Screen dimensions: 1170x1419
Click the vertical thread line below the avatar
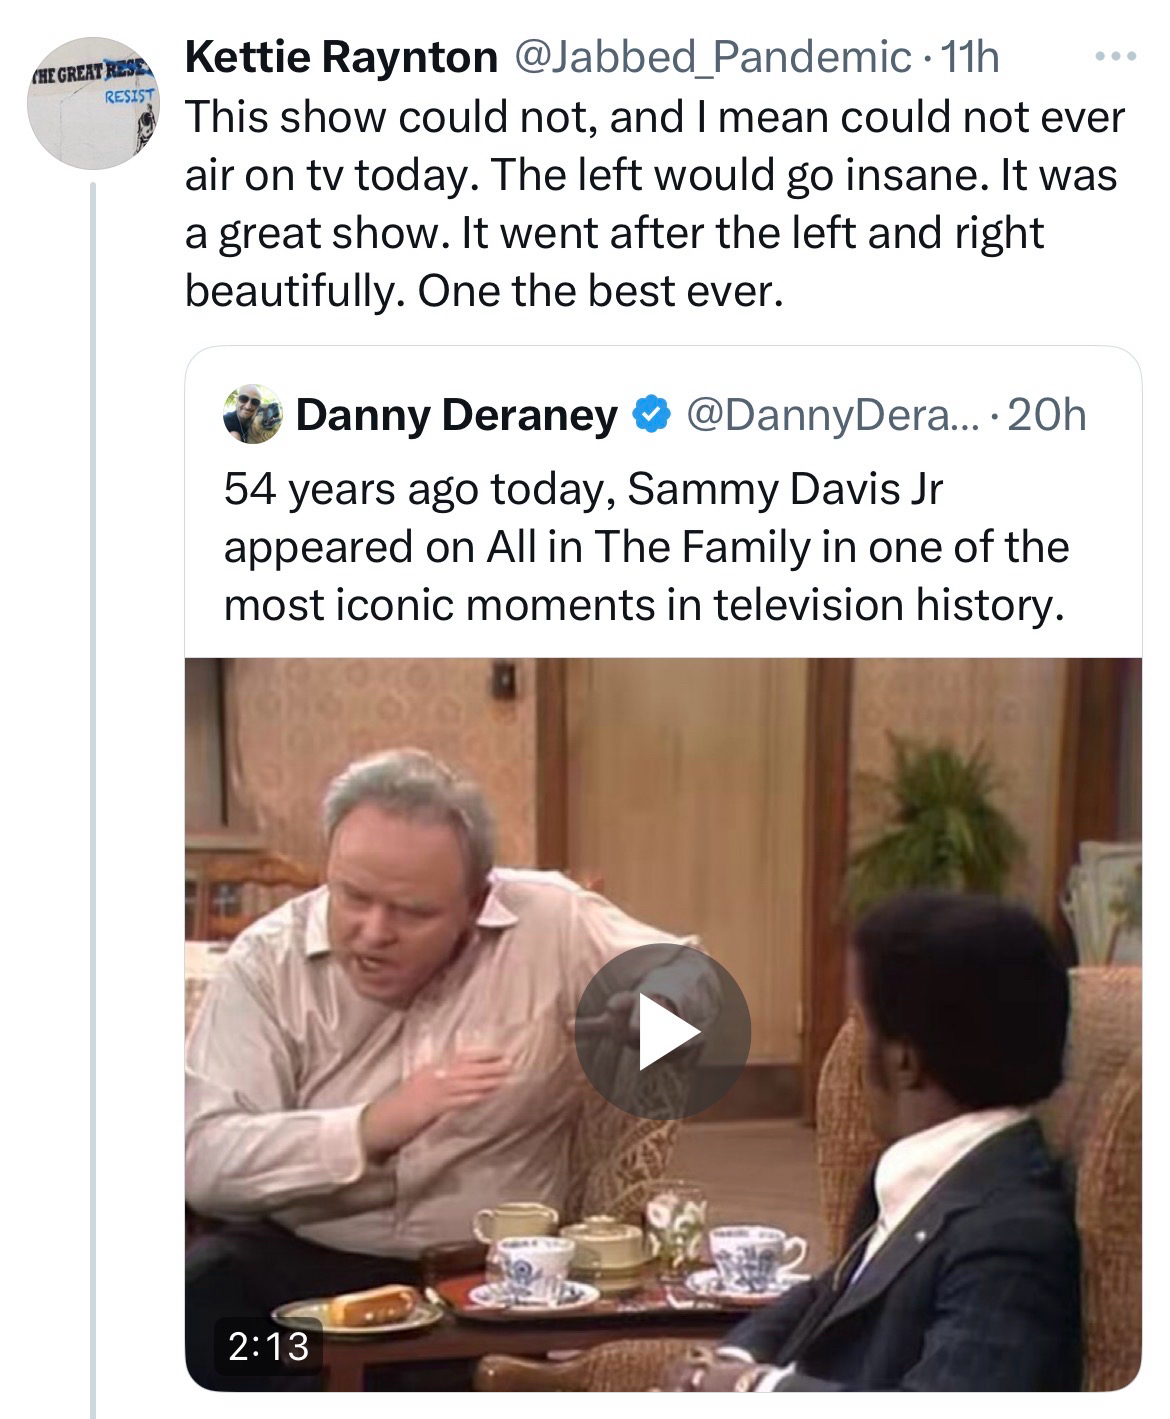point(93,800)
